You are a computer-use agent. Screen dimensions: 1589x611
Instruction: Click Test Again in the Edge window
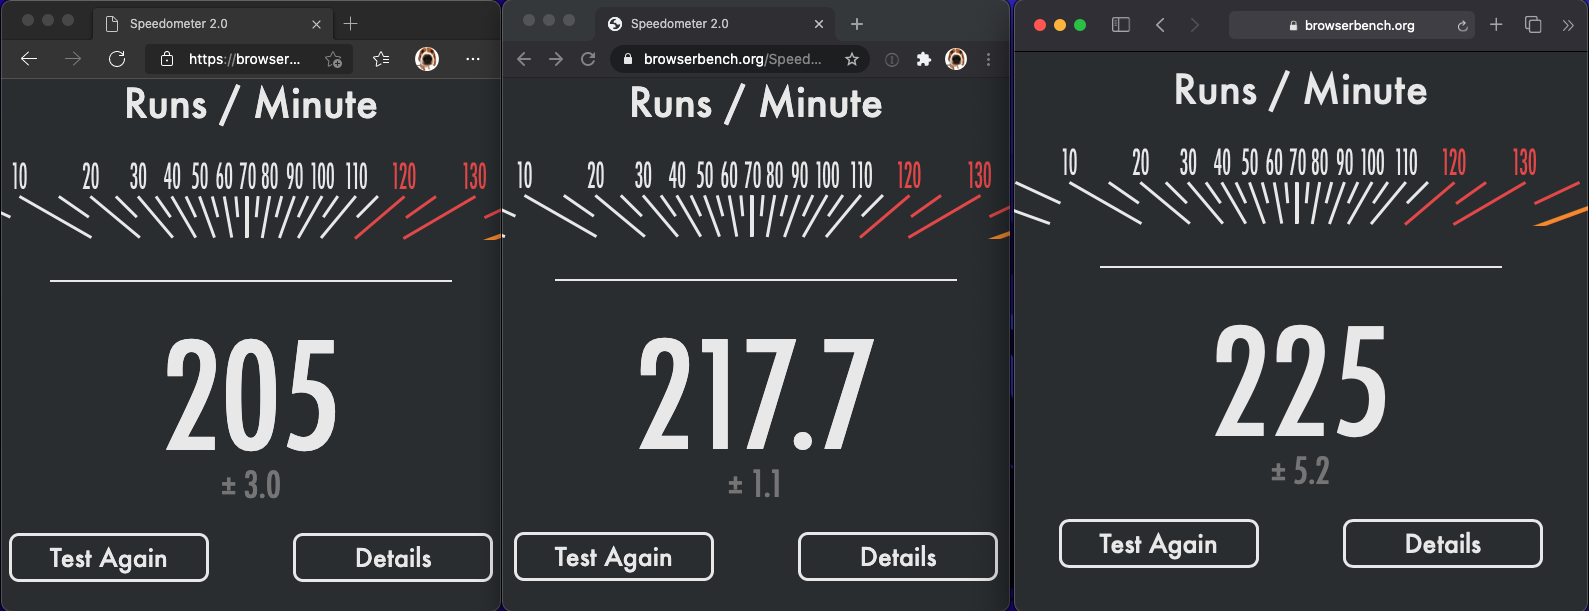[x=109, y=558]
